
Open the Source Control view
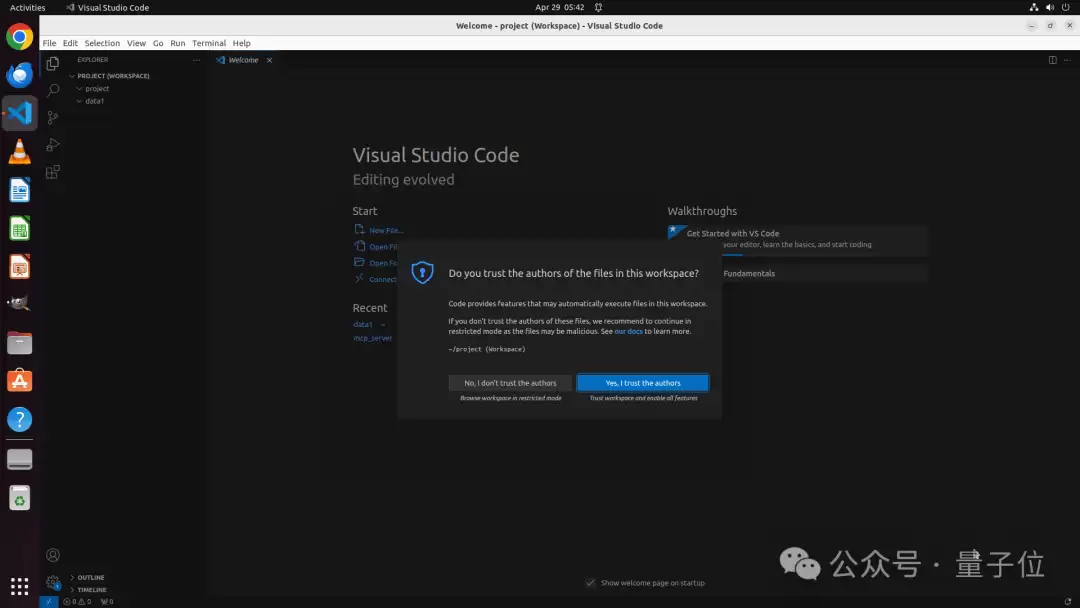(53, 118)
